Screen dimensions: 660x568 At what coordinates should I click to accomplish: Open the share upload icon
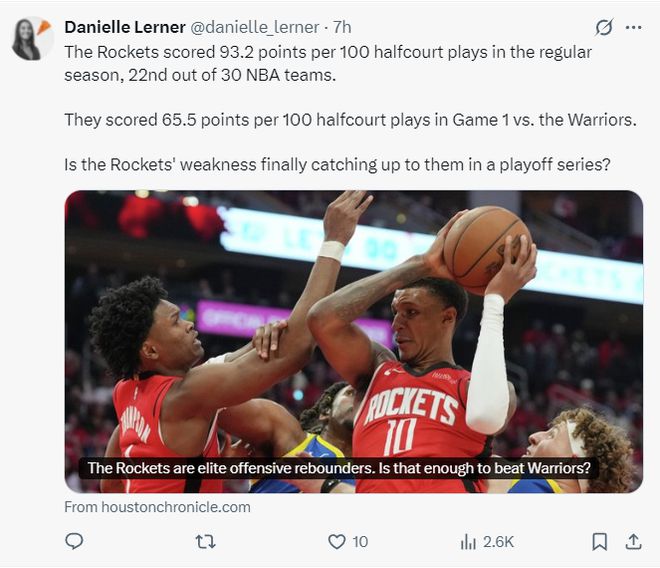coord(633,541)
